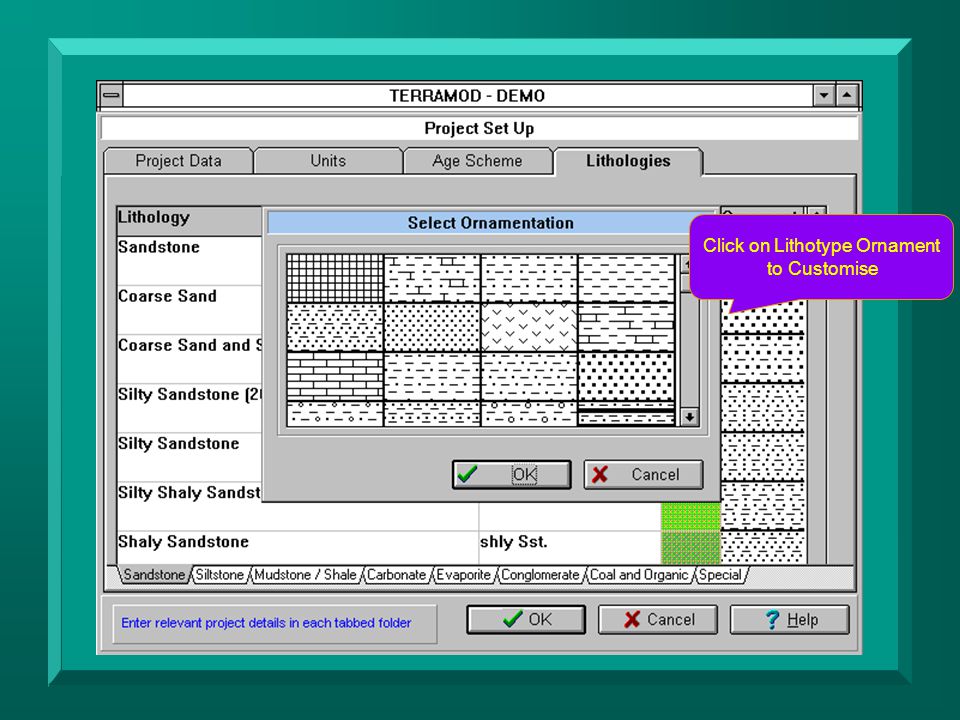Select the solid brick wall ornament pattern
The height and width of the screenshot is (720, 960).
pos(335,377)
